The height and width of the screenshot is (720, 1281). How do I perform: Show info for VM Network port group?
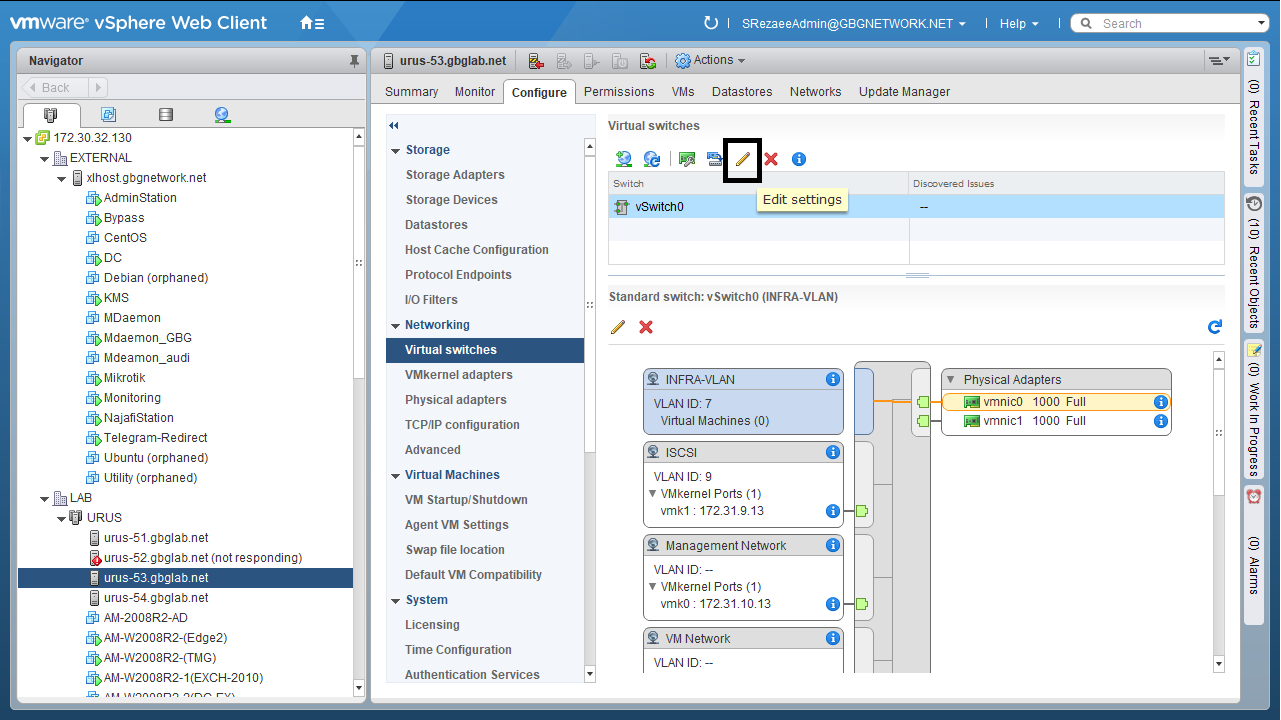click(x=832, y=639)
